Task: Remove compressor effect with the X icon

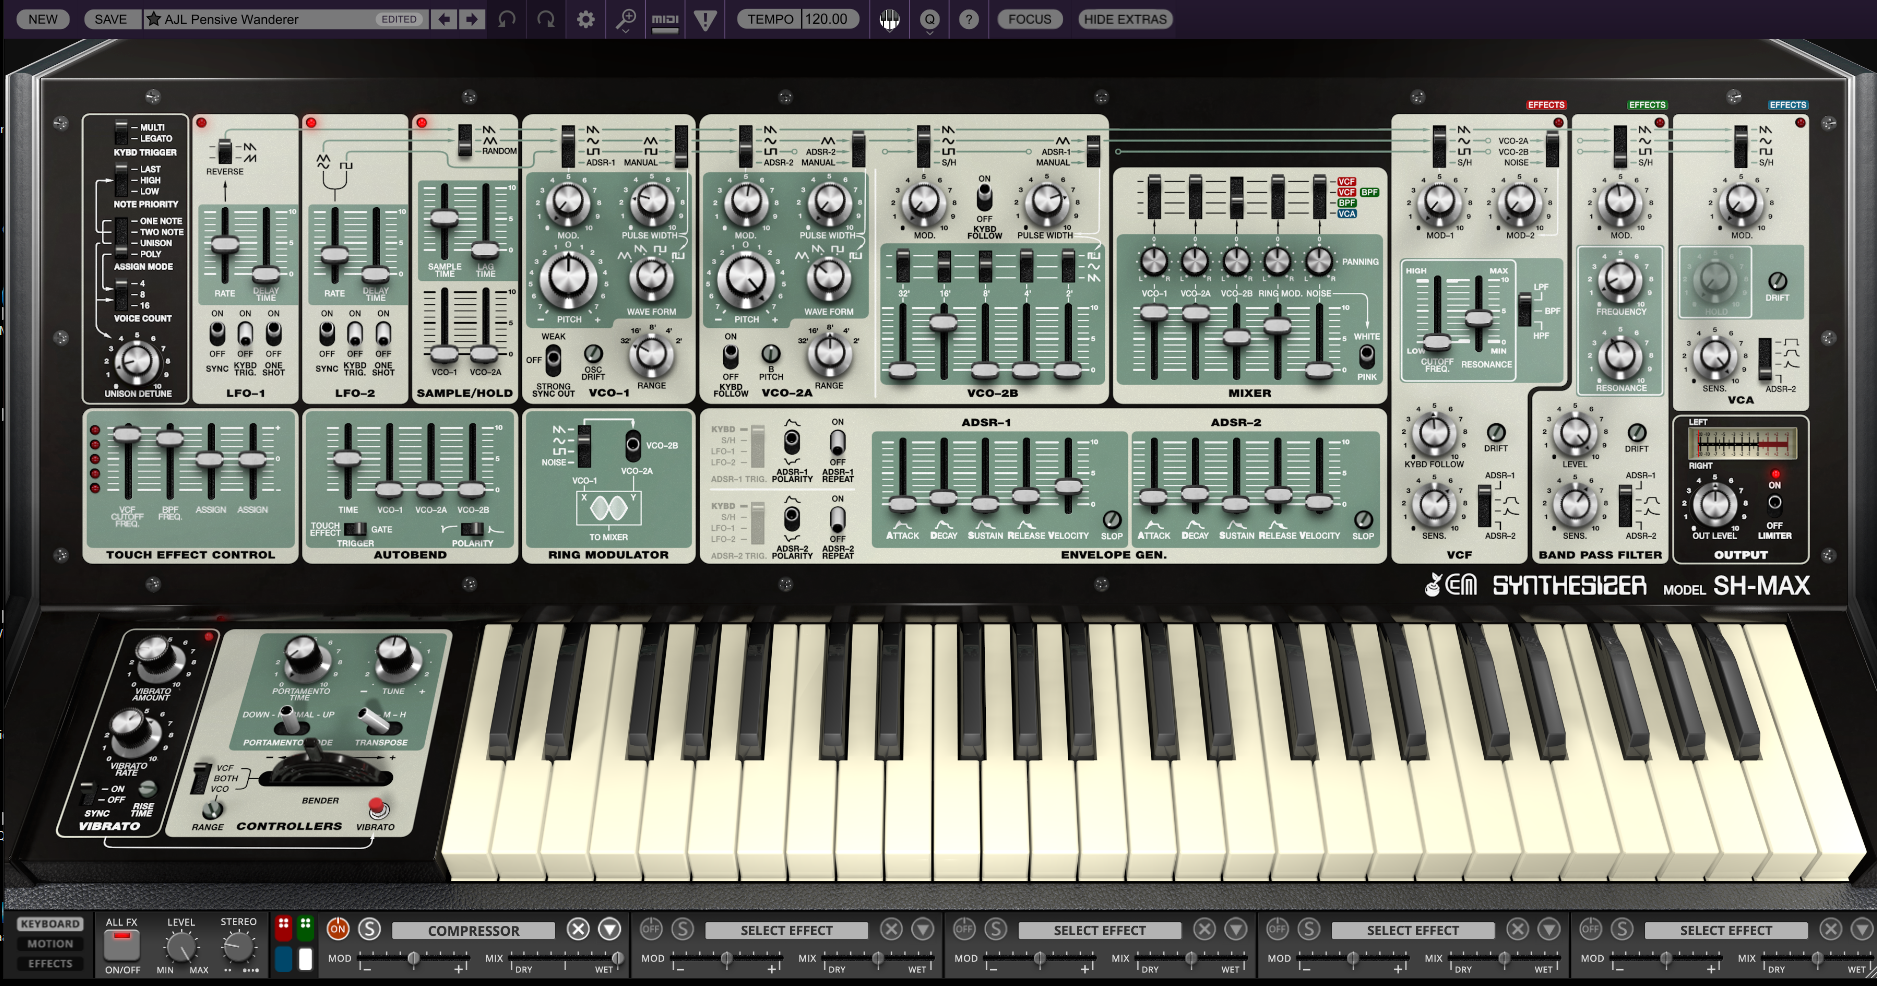Action: point(578,929)
